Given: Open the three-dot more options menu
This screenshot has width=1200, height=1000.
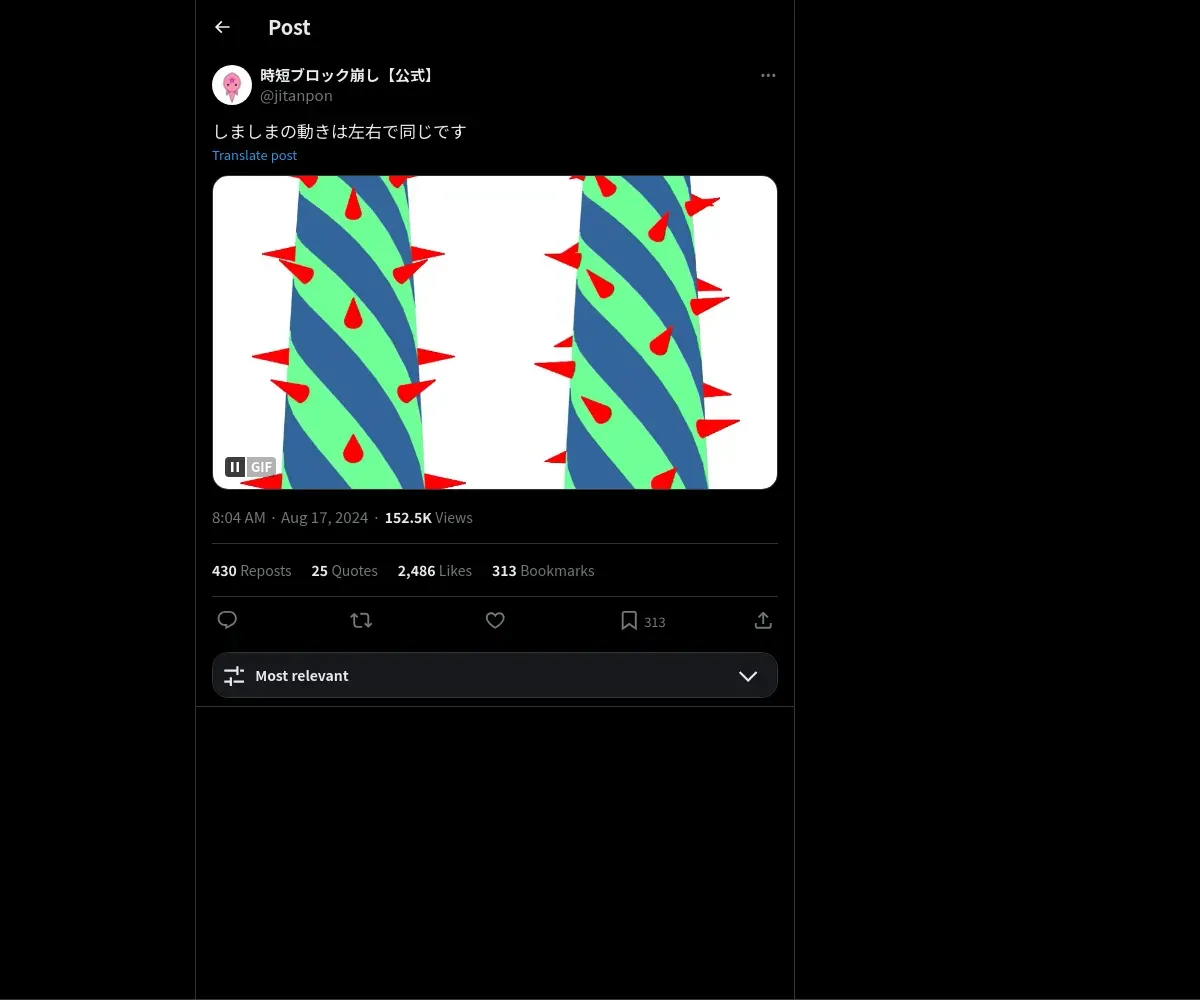Looking at the screenshot, I should [768, 76].
